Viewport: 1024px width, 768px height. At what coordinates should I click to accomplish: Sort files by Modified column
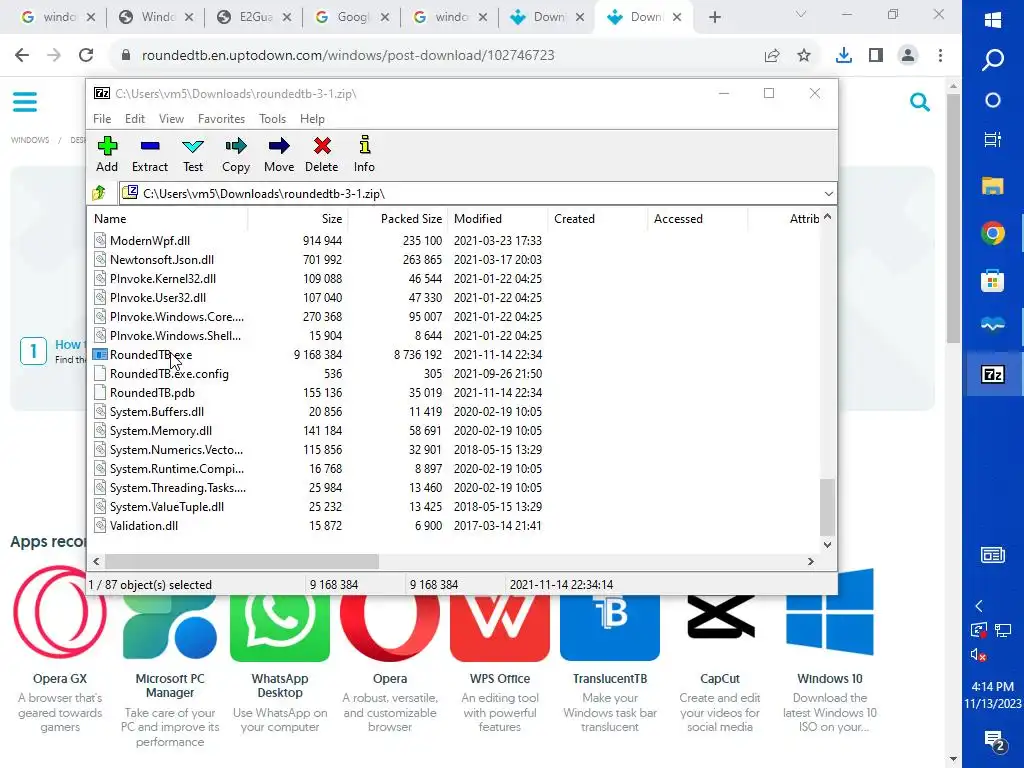click(x=498, y=219)
